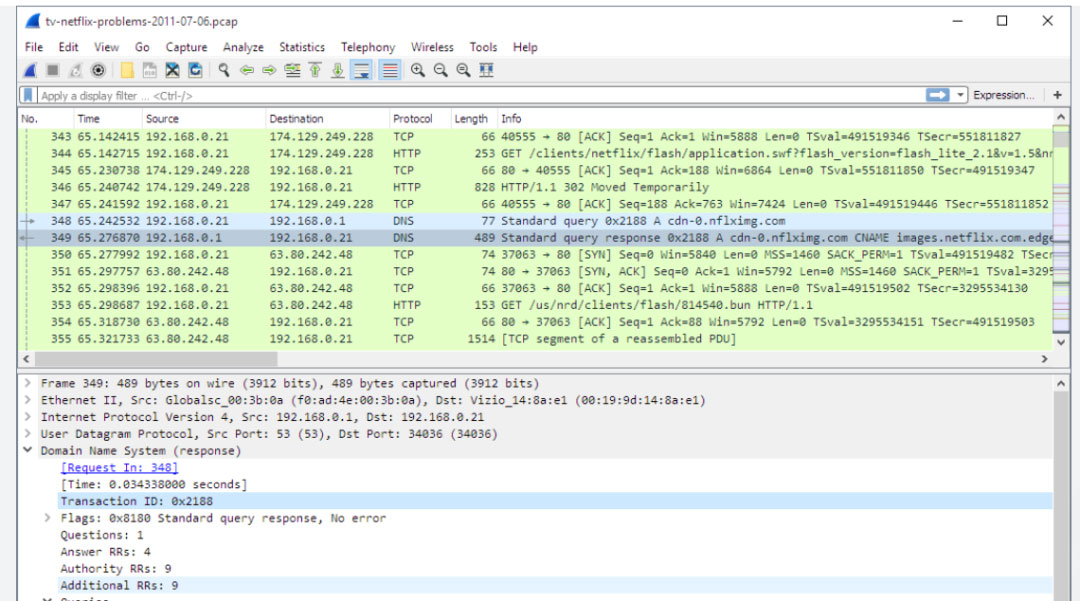Click the start capture shark fin icon
Viewport: 1080px width, 601px height.
[30, 70]
